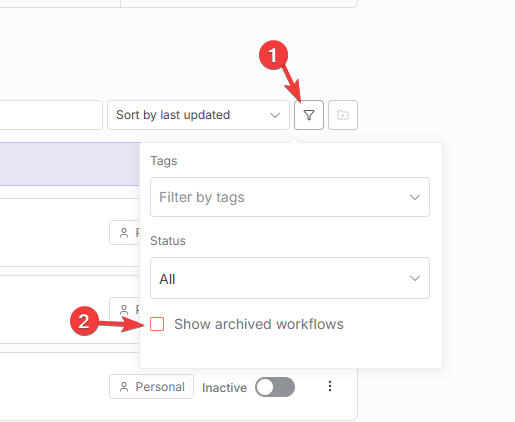
Task: Click the person icon in the Personal badge
Action: click(124, 387)
